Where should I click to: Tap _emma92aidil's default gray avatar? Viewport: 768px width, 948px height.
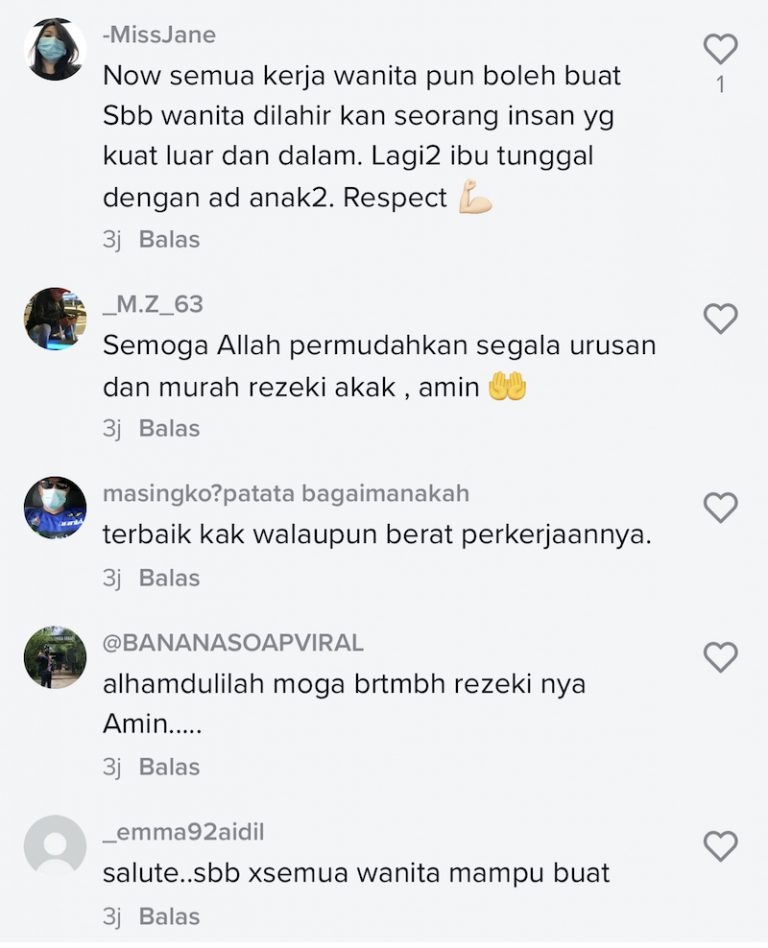[55, 846]
